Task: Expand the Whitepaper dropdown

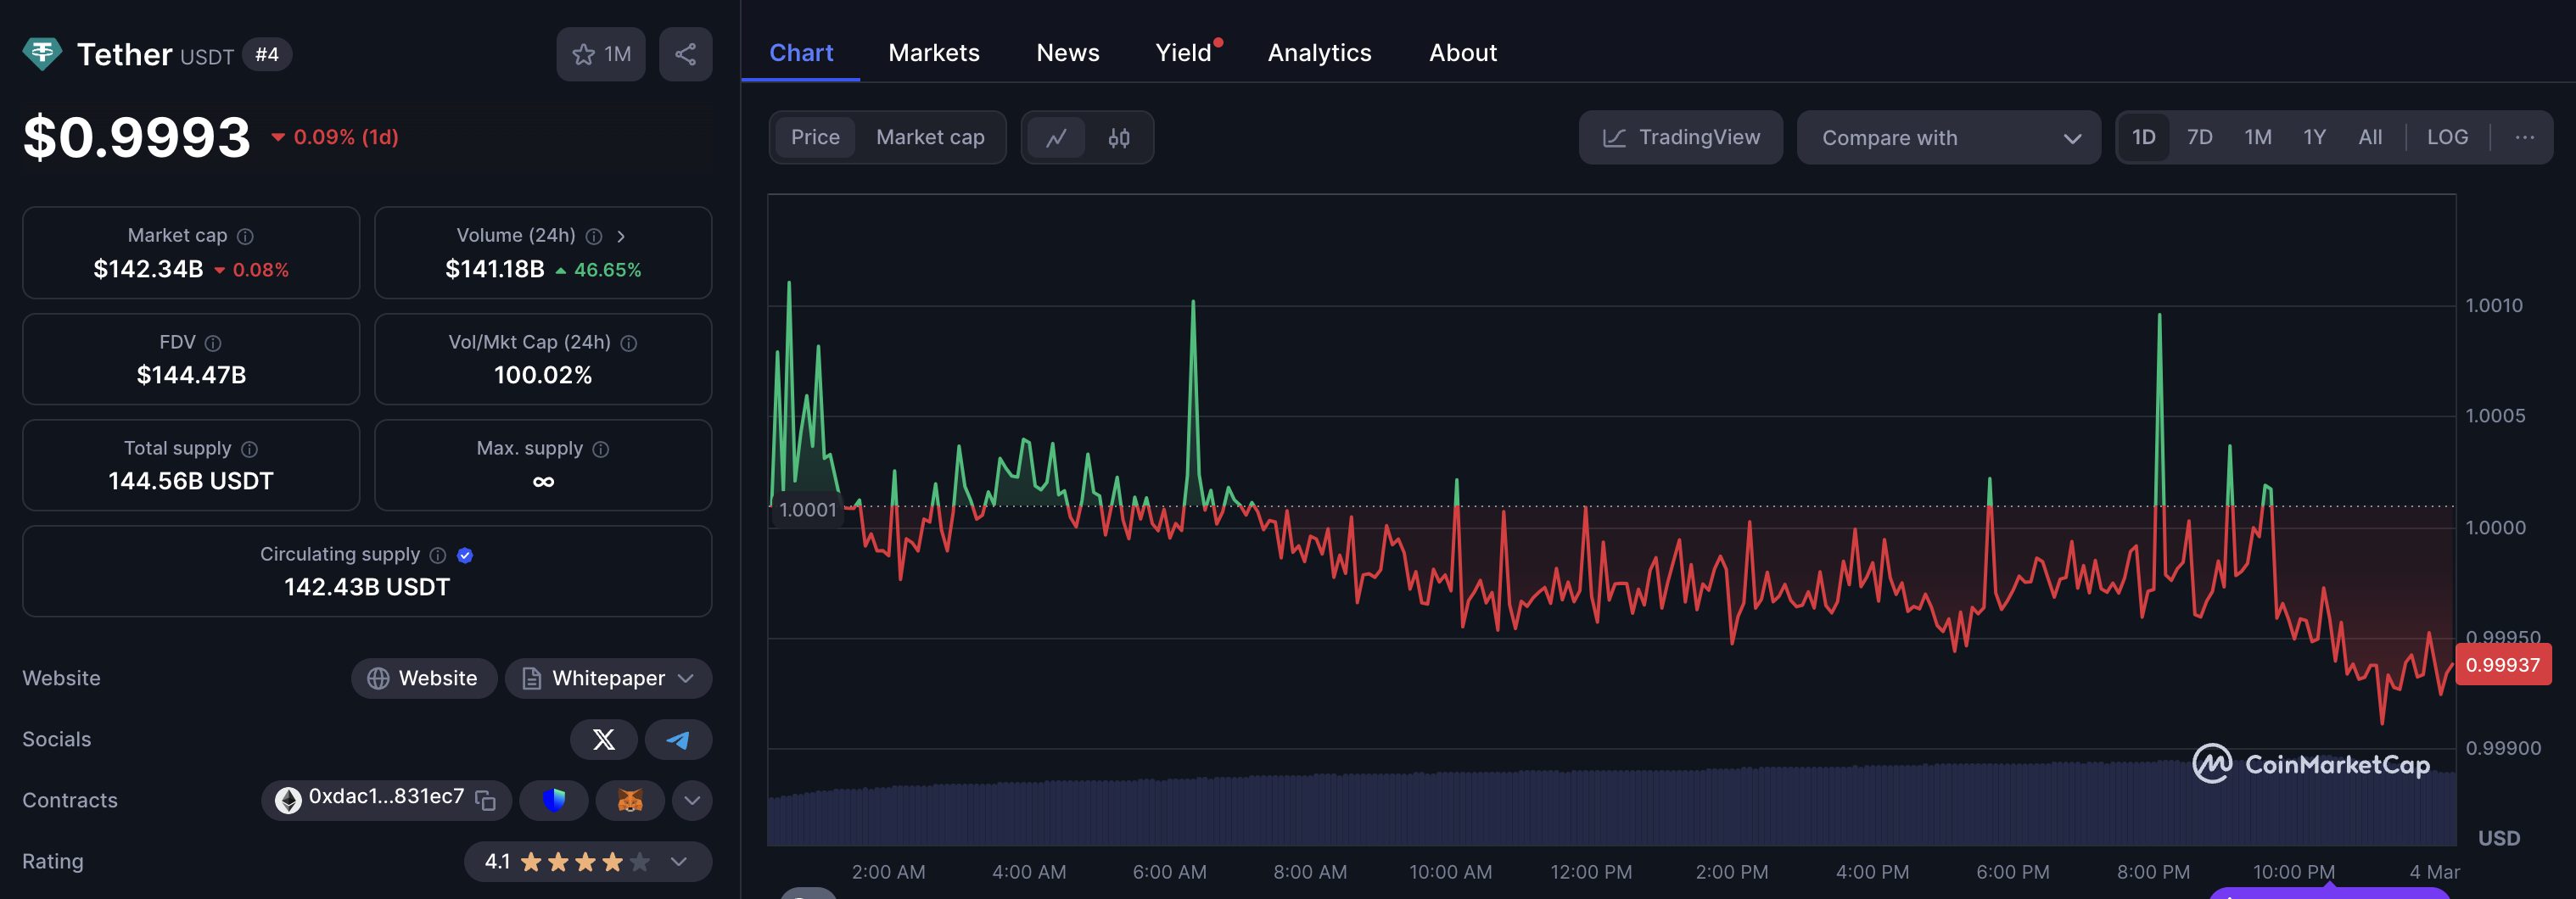Action: (x=609, y=678)
